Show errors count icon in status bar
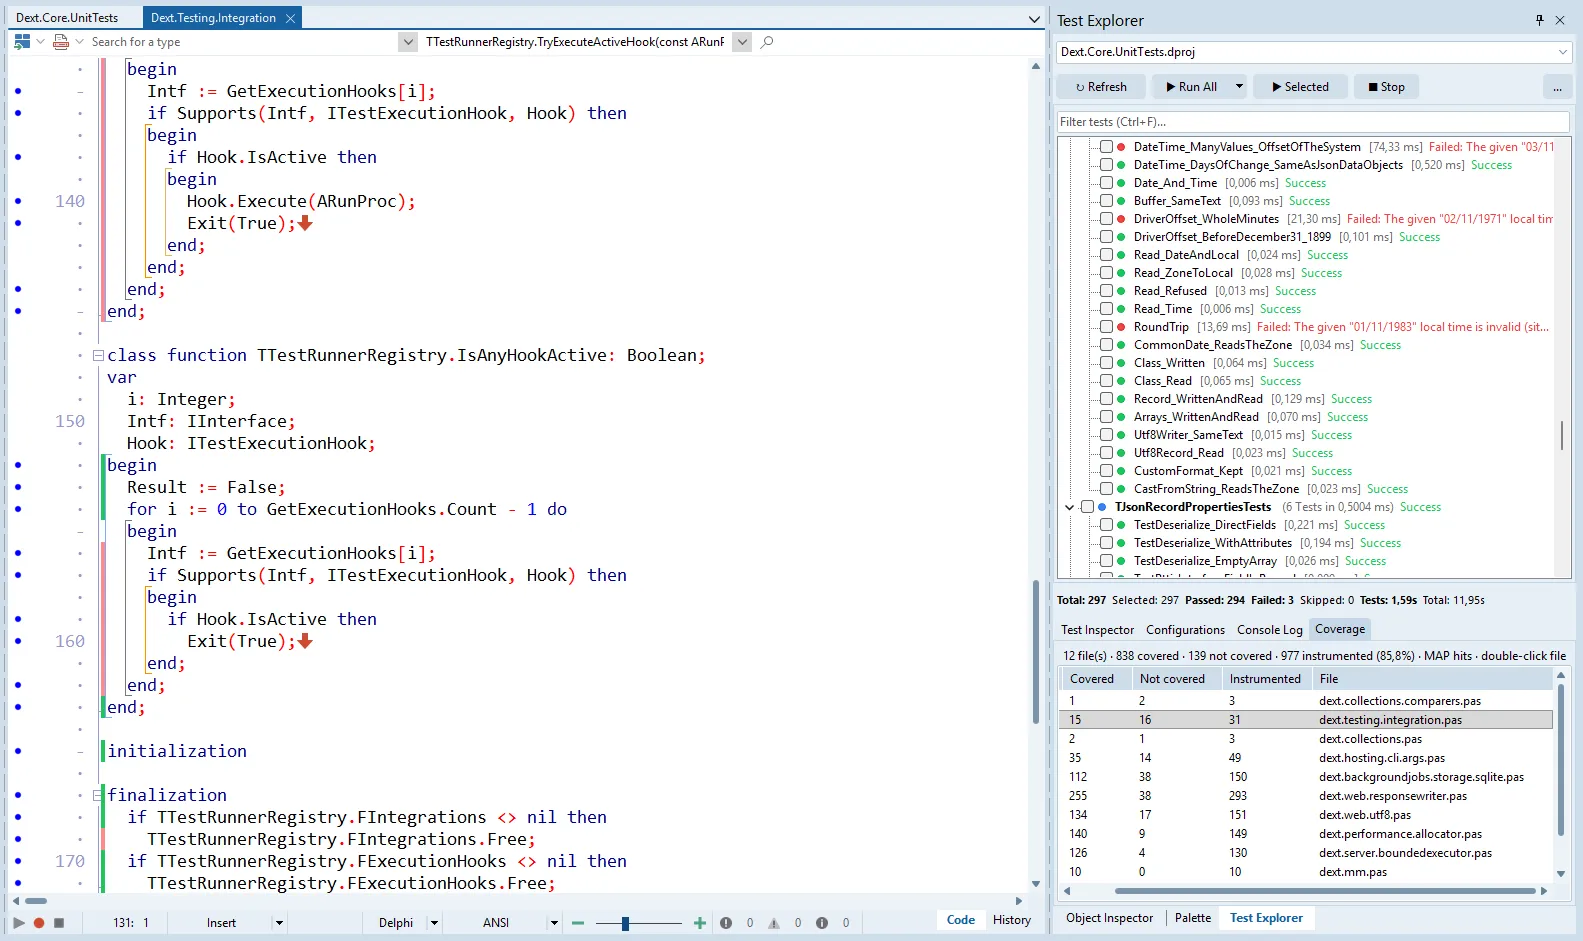1583x941 pixels. (x=726, y=923)
